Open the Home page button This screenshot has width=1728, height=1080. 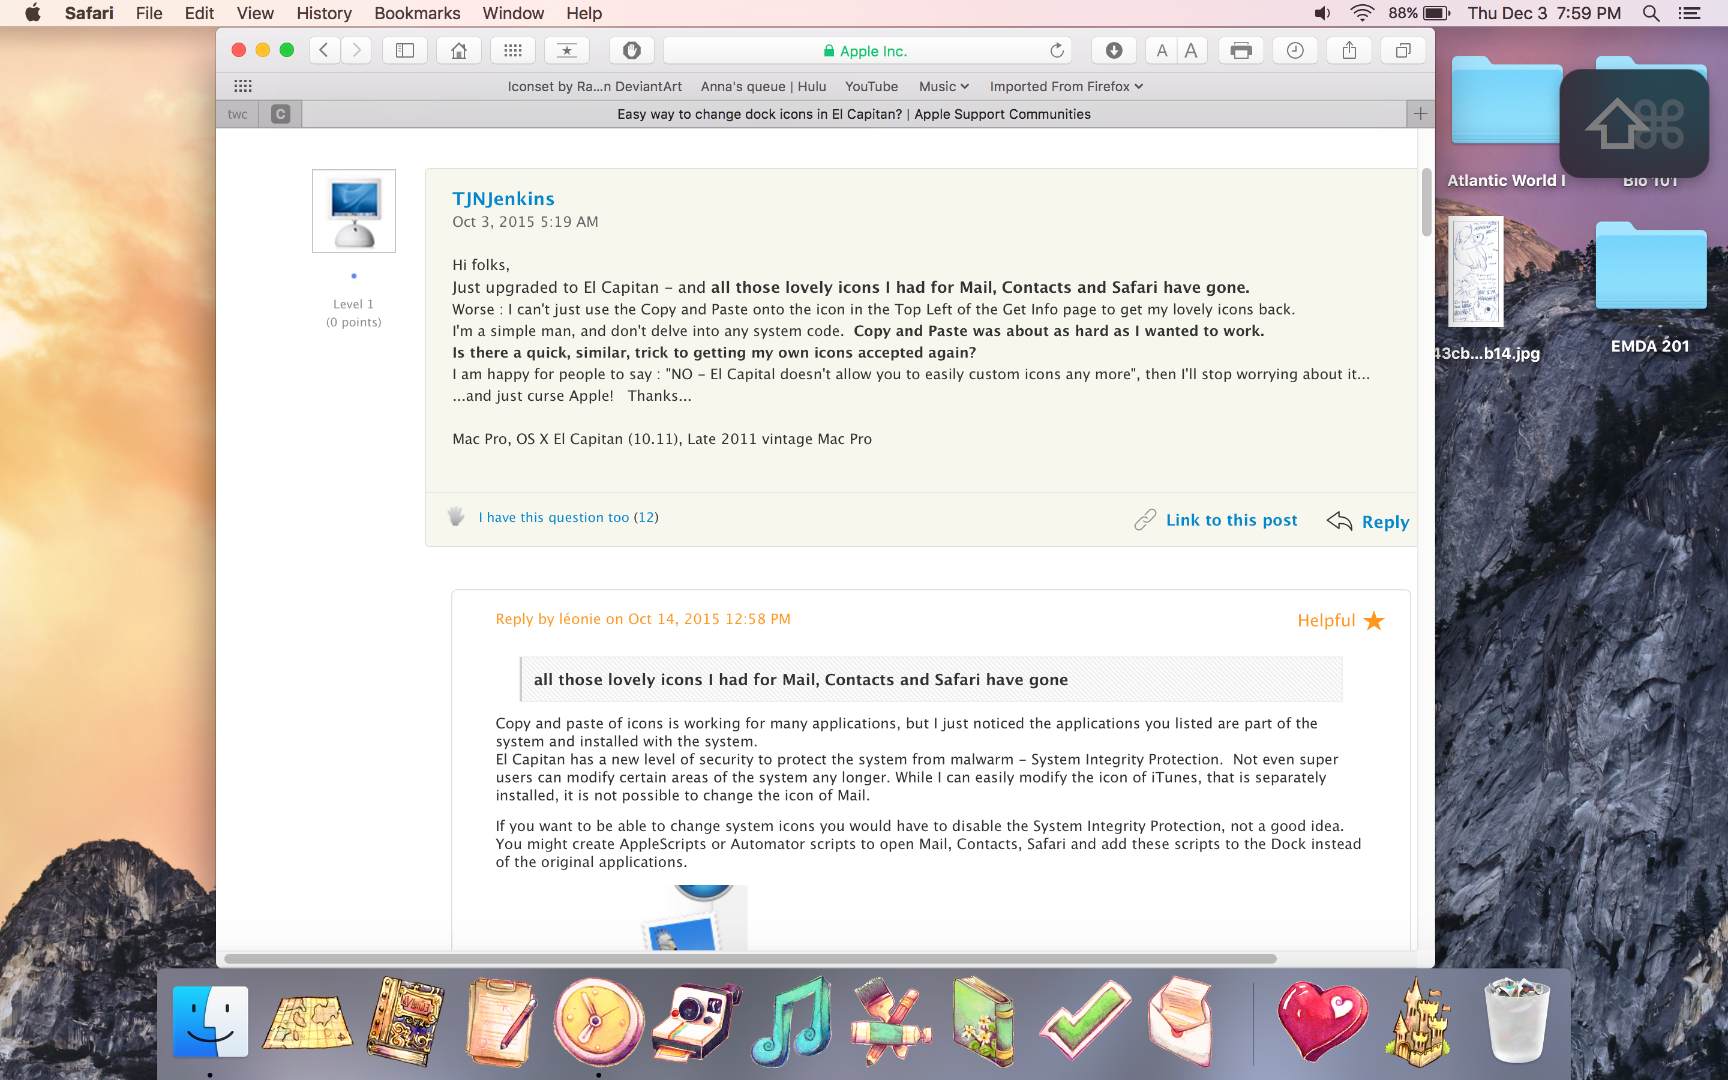[459, 50]
